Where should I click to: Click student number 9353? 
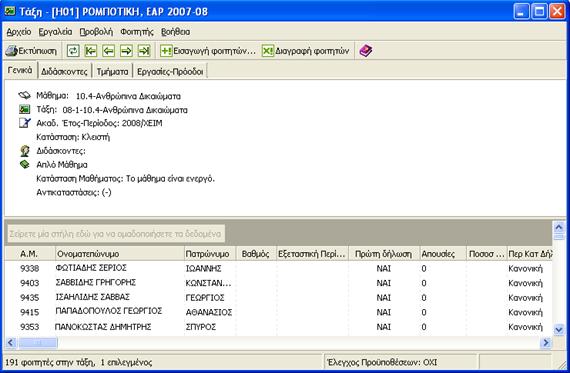pyautogui.click(x=29, y=326)
